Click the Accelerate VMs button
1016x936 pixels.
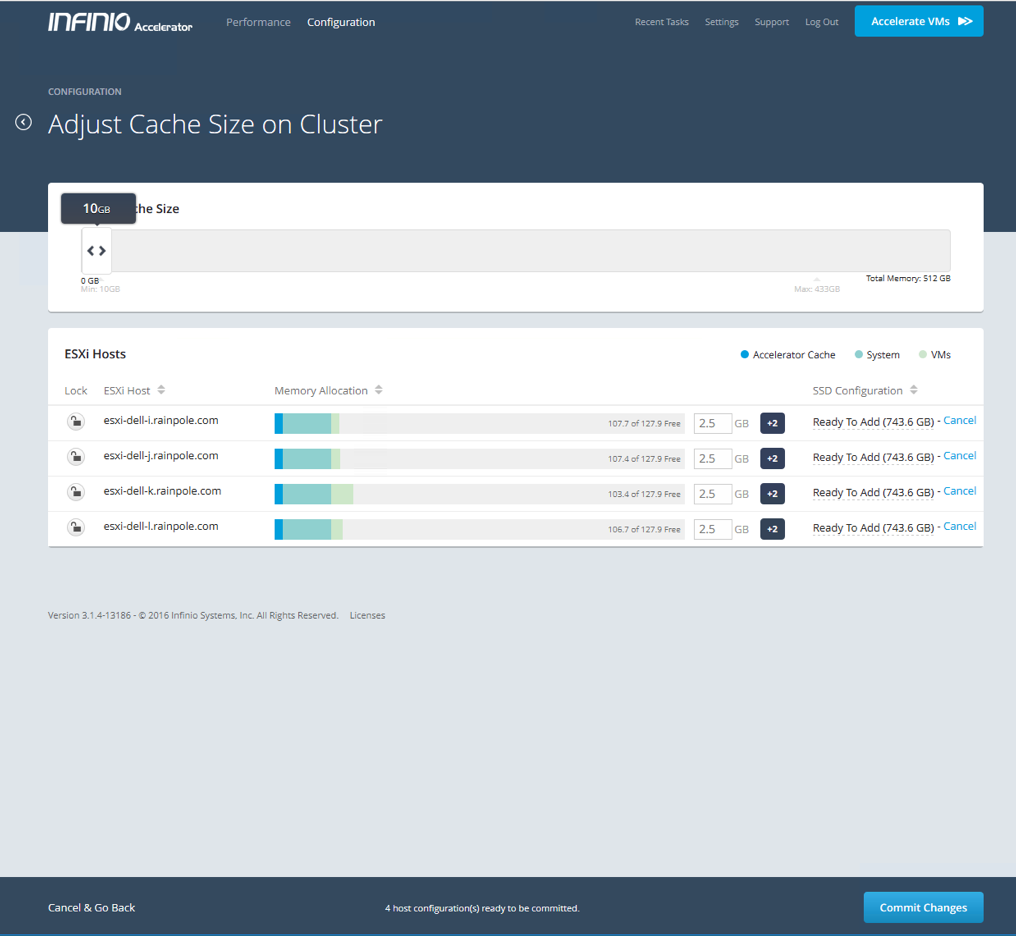pyautogui.click(x=918, y=21)
